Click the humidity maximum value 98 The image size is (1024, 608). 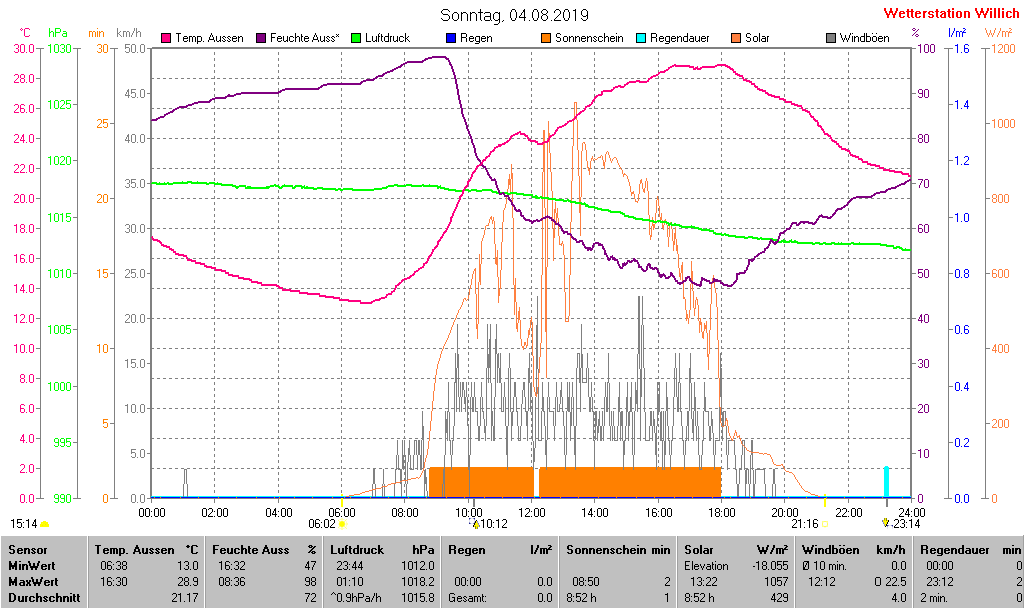(310, 581)
